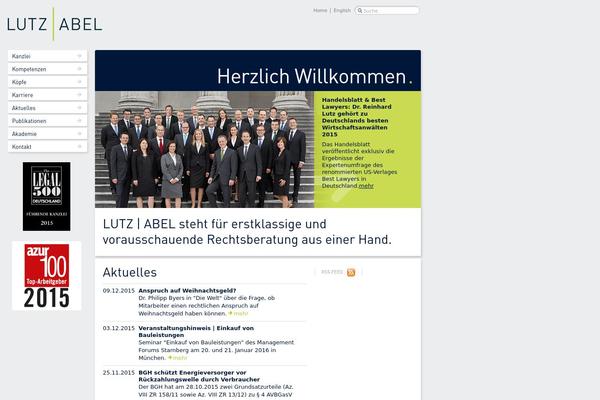Go to the Home link
The width and height of the screenshot is (600, 400).
click(320, 10)
